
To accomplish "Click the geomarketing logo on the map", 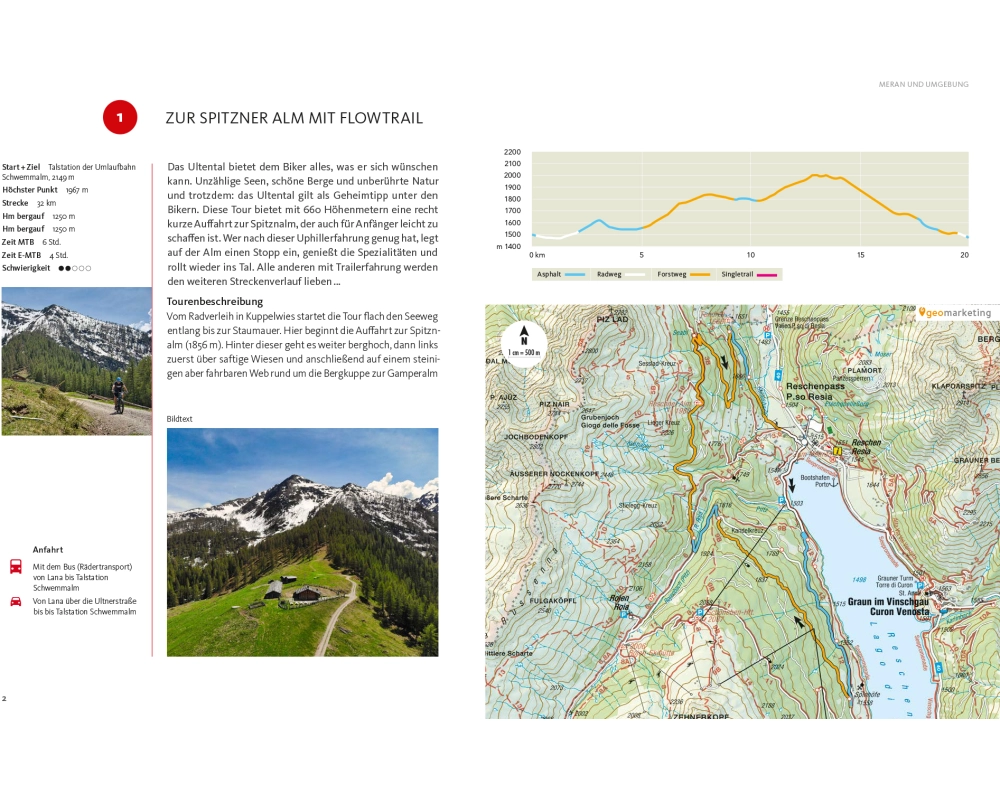I will pos(954,313).
